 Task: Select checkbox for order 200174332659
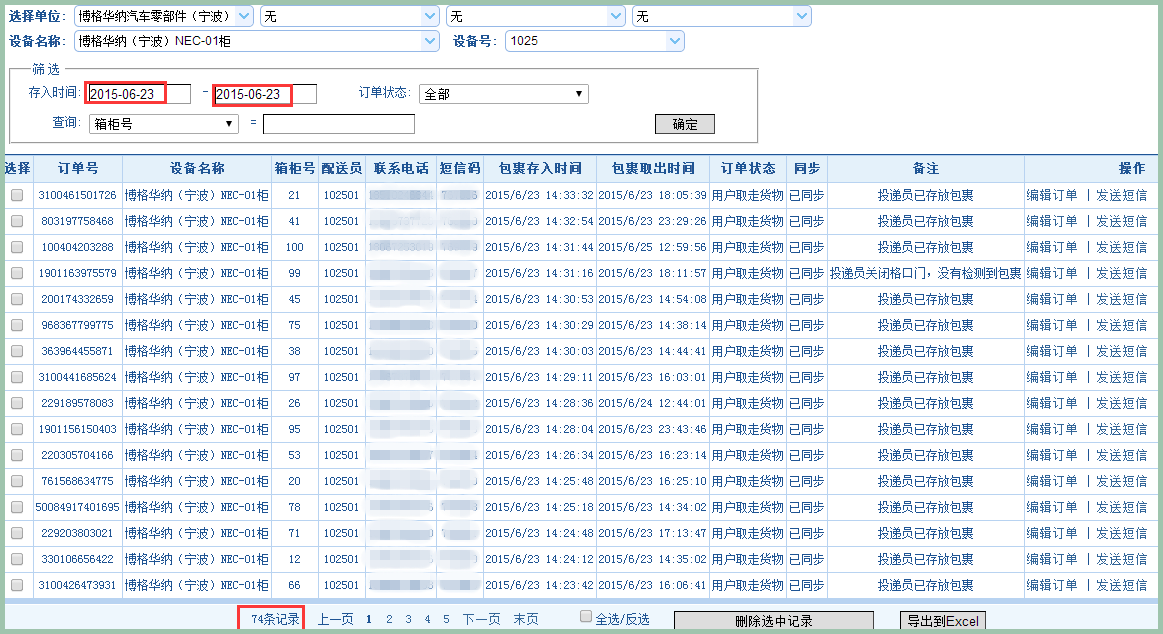point(17,300)
